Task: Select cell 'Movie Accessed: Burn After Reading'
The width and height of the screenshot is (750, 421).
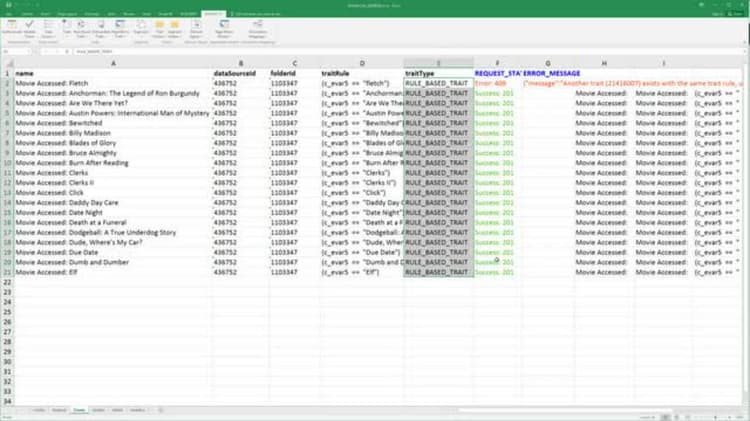Action: (x=113, y=163)
